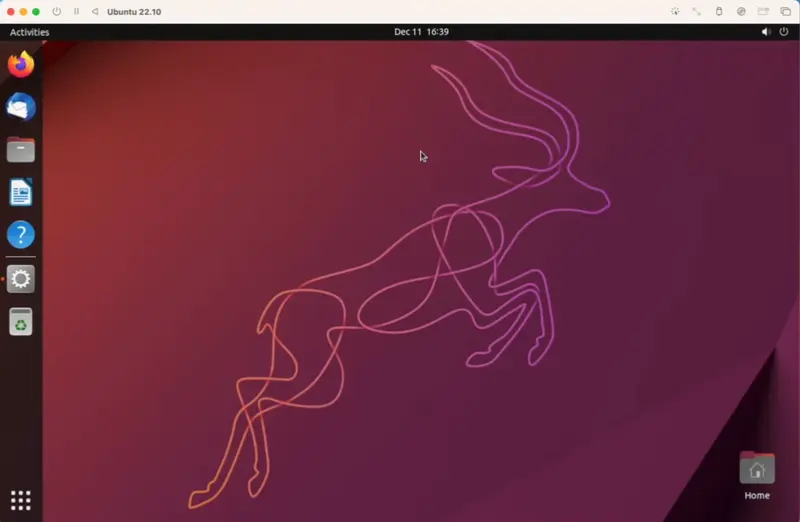Open the shared folder icon
The image size is (800, 522).
point(763,11)
